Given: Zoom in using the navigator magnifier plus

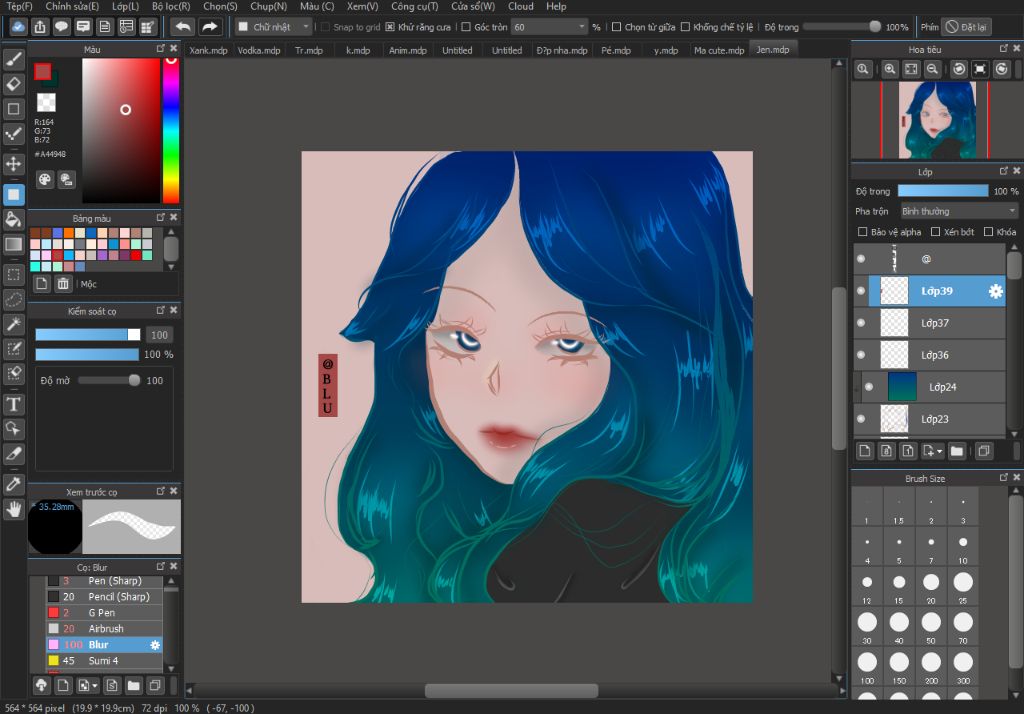Looking at the screenshot, I should [x=889, y=69].
